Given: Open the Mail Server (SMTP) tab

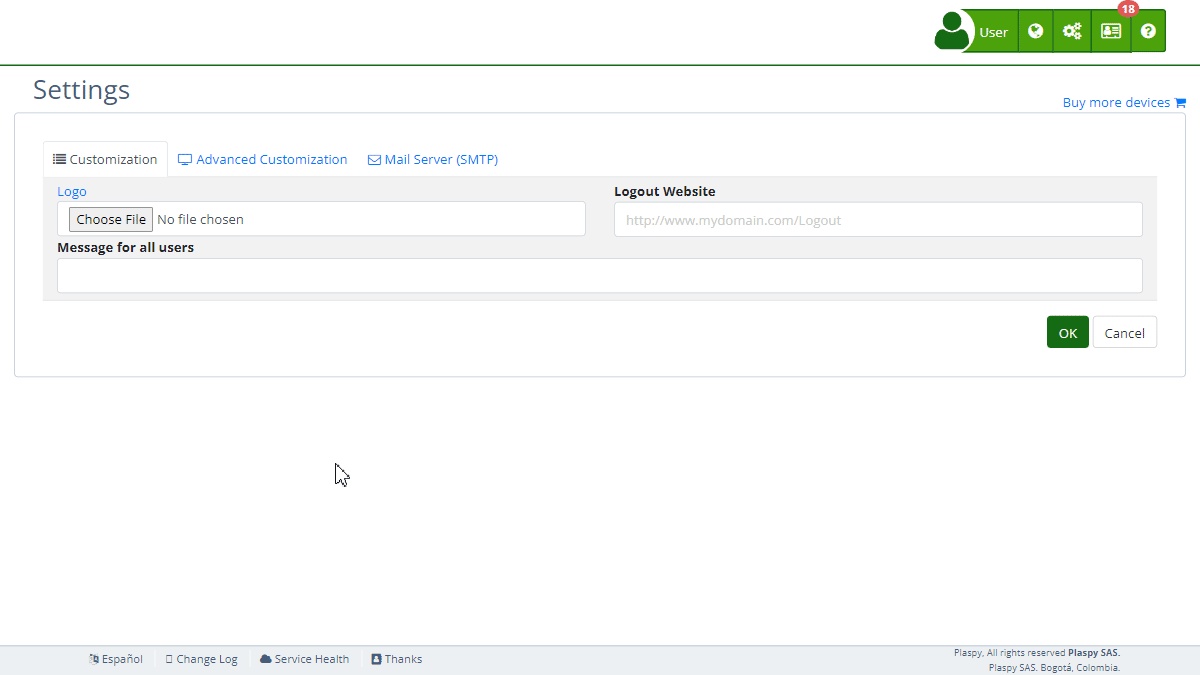Looking at the screenshot, I should pos(433,160).
